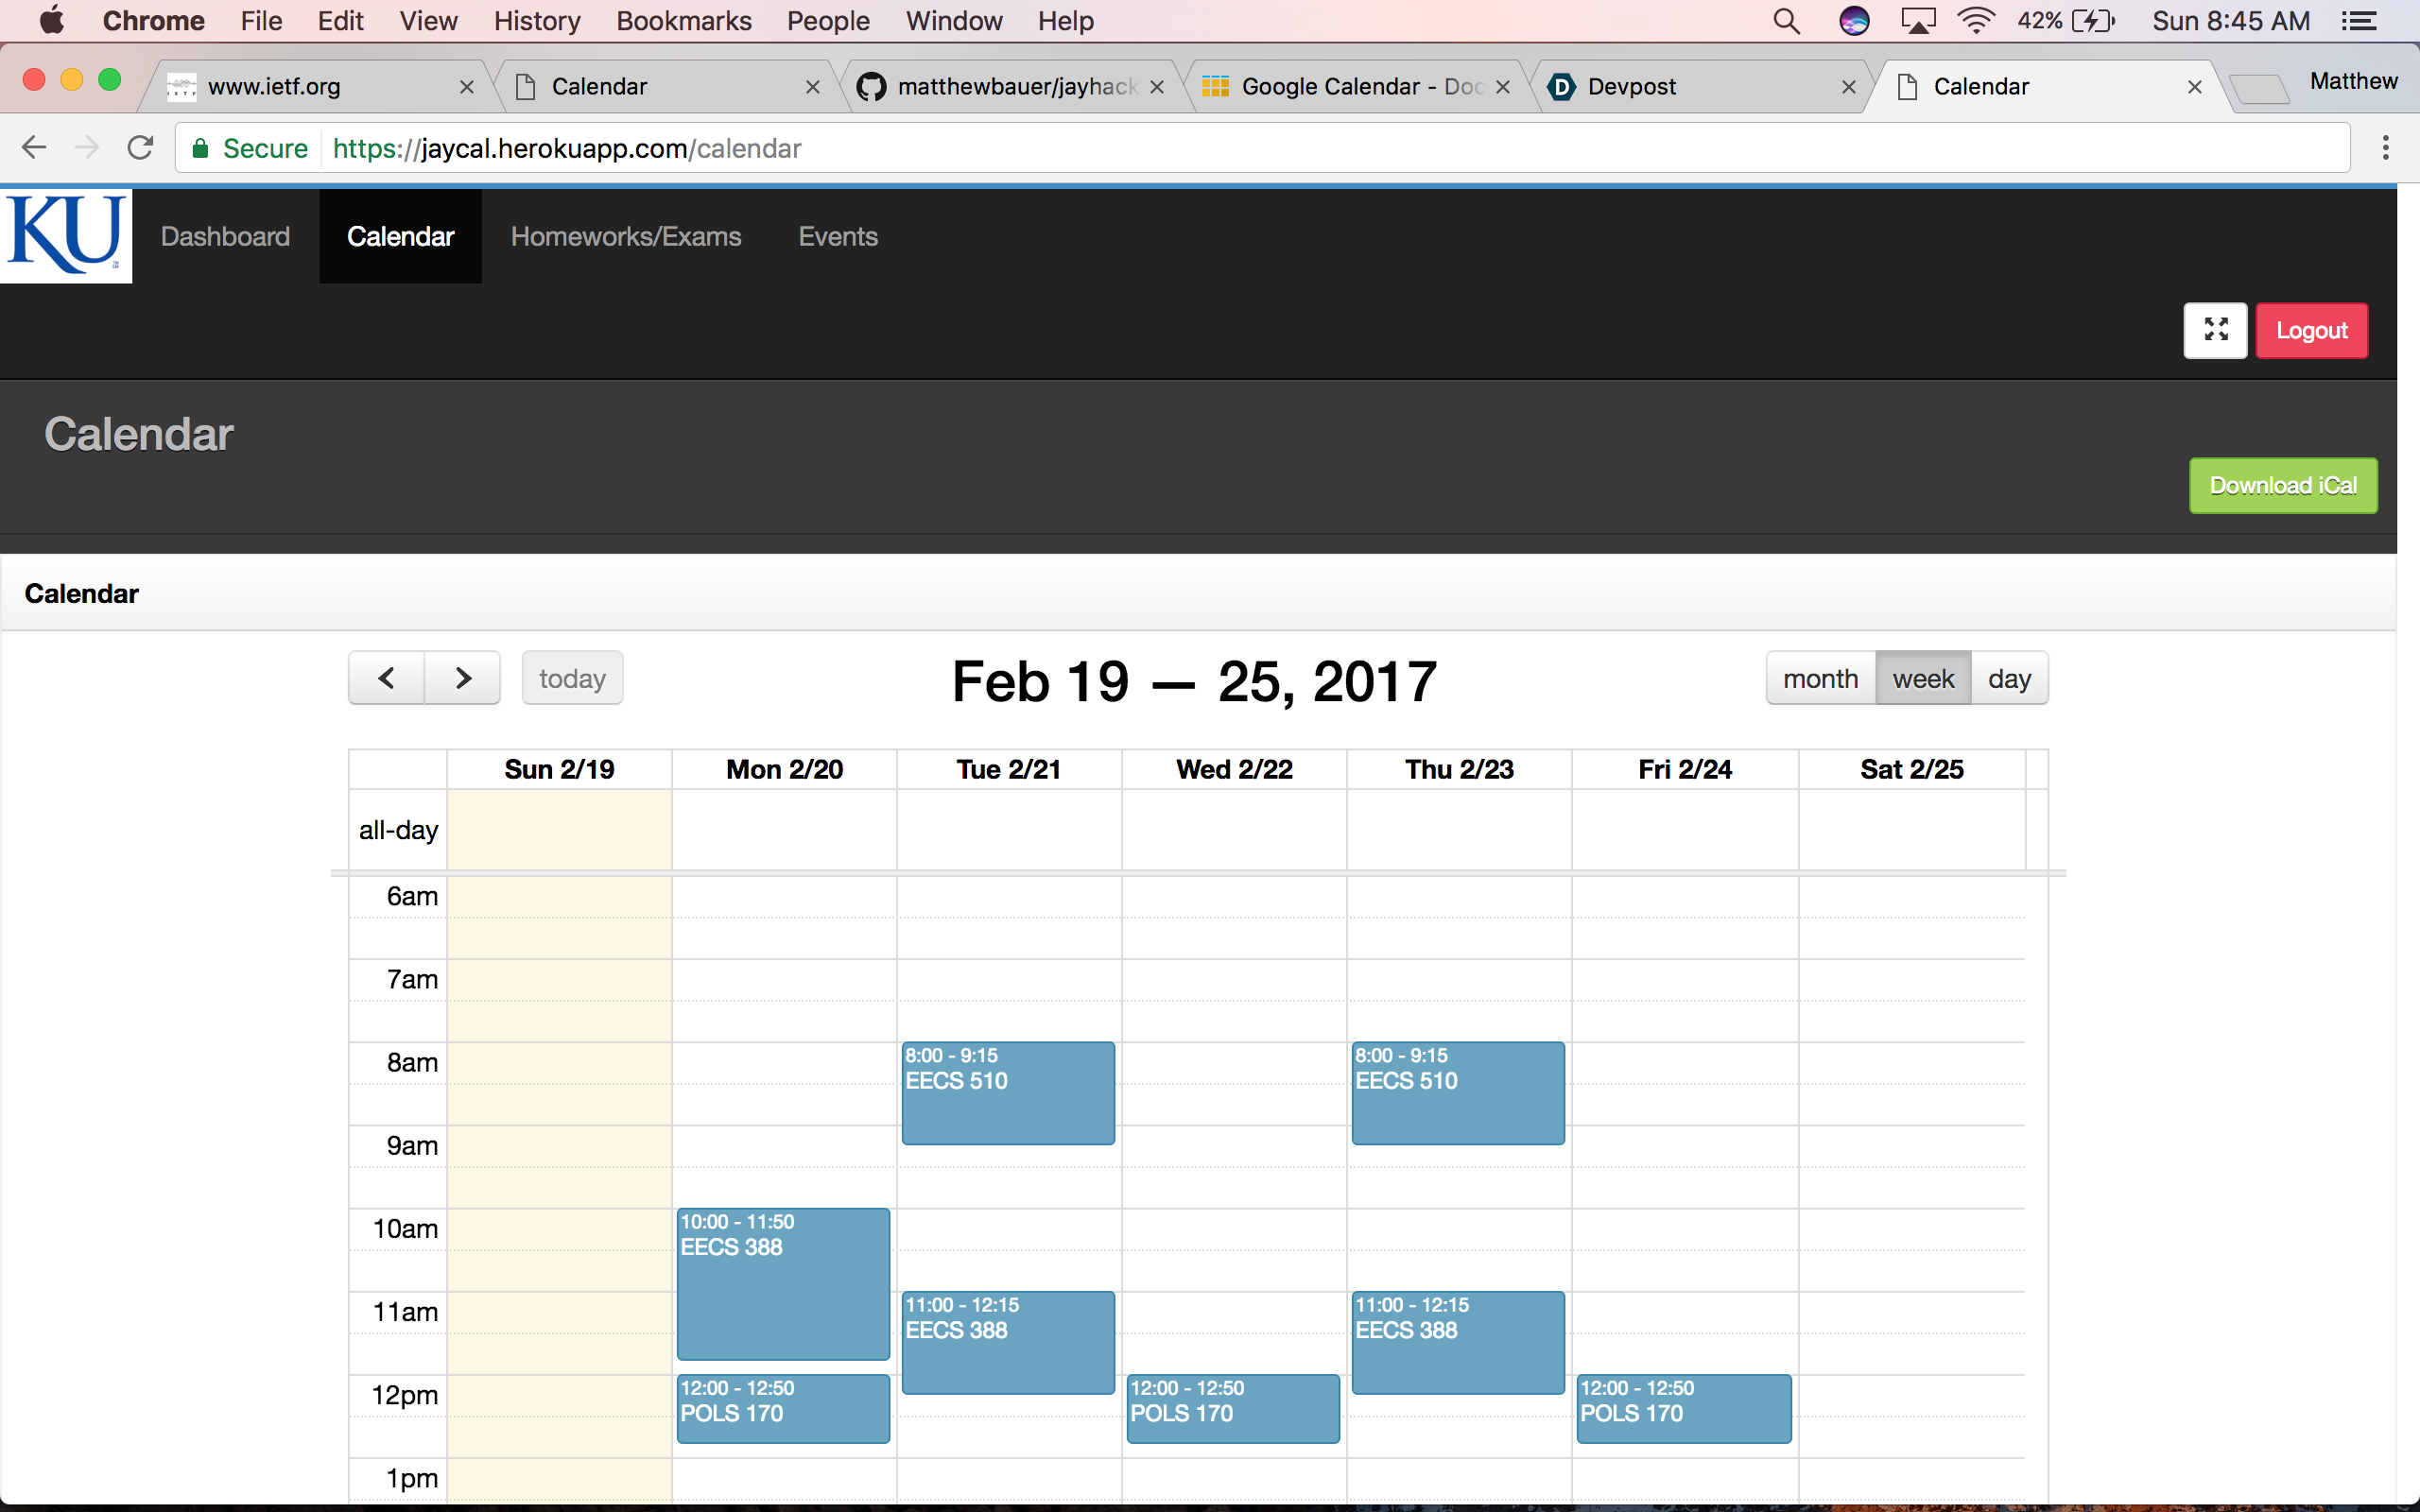Open Spotlight search in menu bar

(x=1786, y=21)
